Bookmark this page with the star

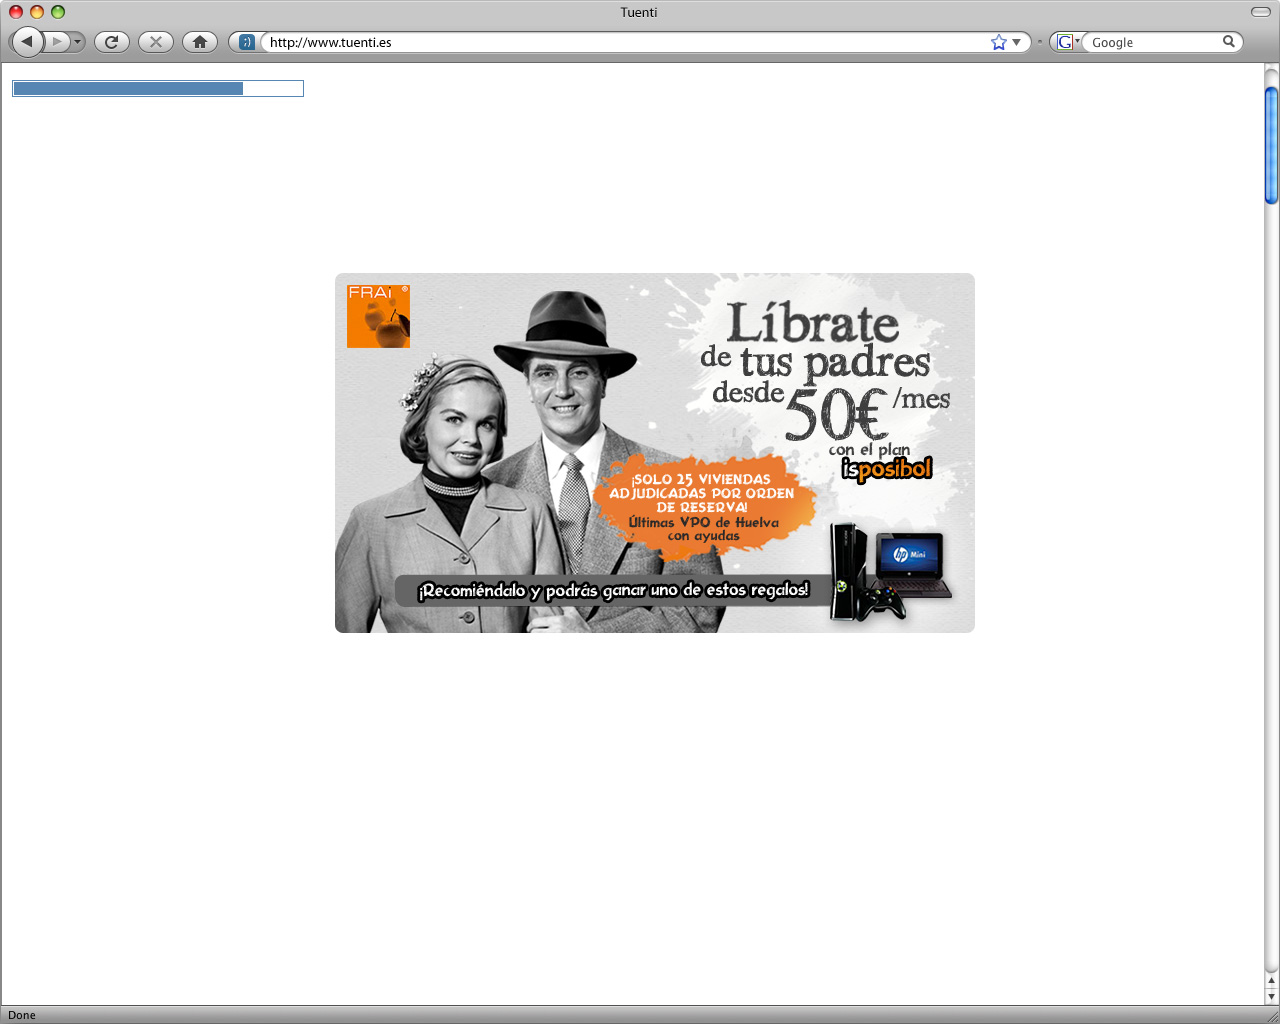[998, 42]
